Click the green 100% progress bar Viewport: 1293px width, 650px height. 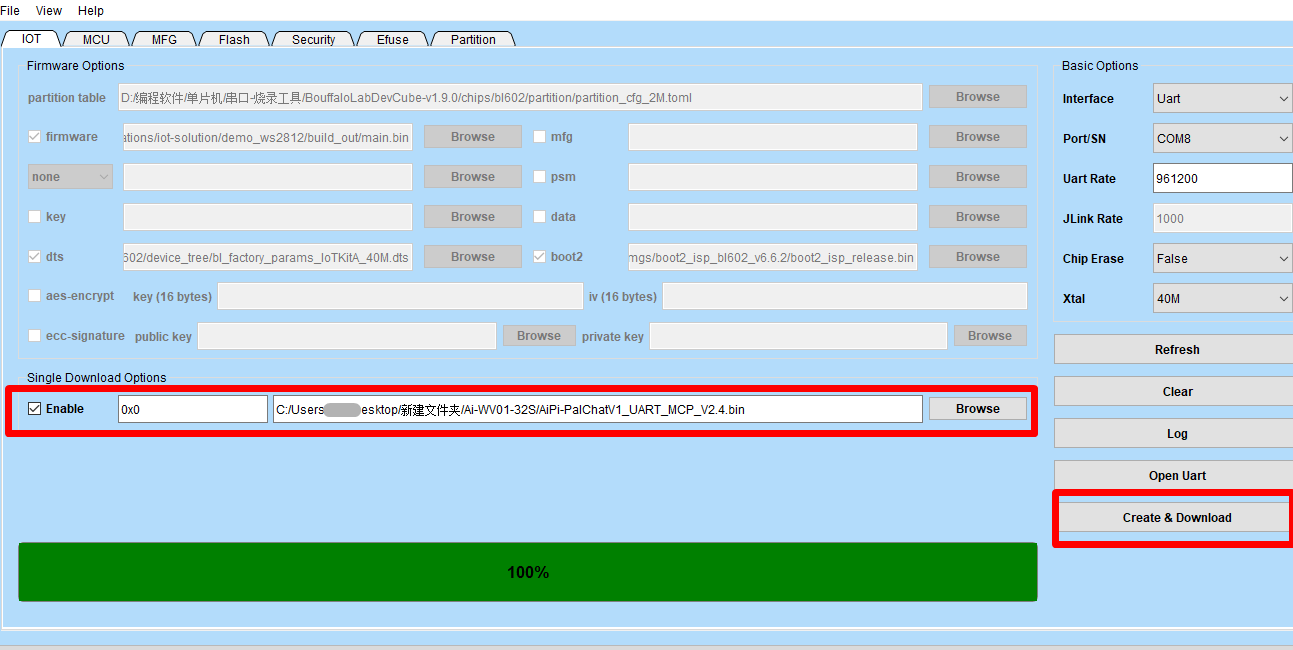(528, 572)
